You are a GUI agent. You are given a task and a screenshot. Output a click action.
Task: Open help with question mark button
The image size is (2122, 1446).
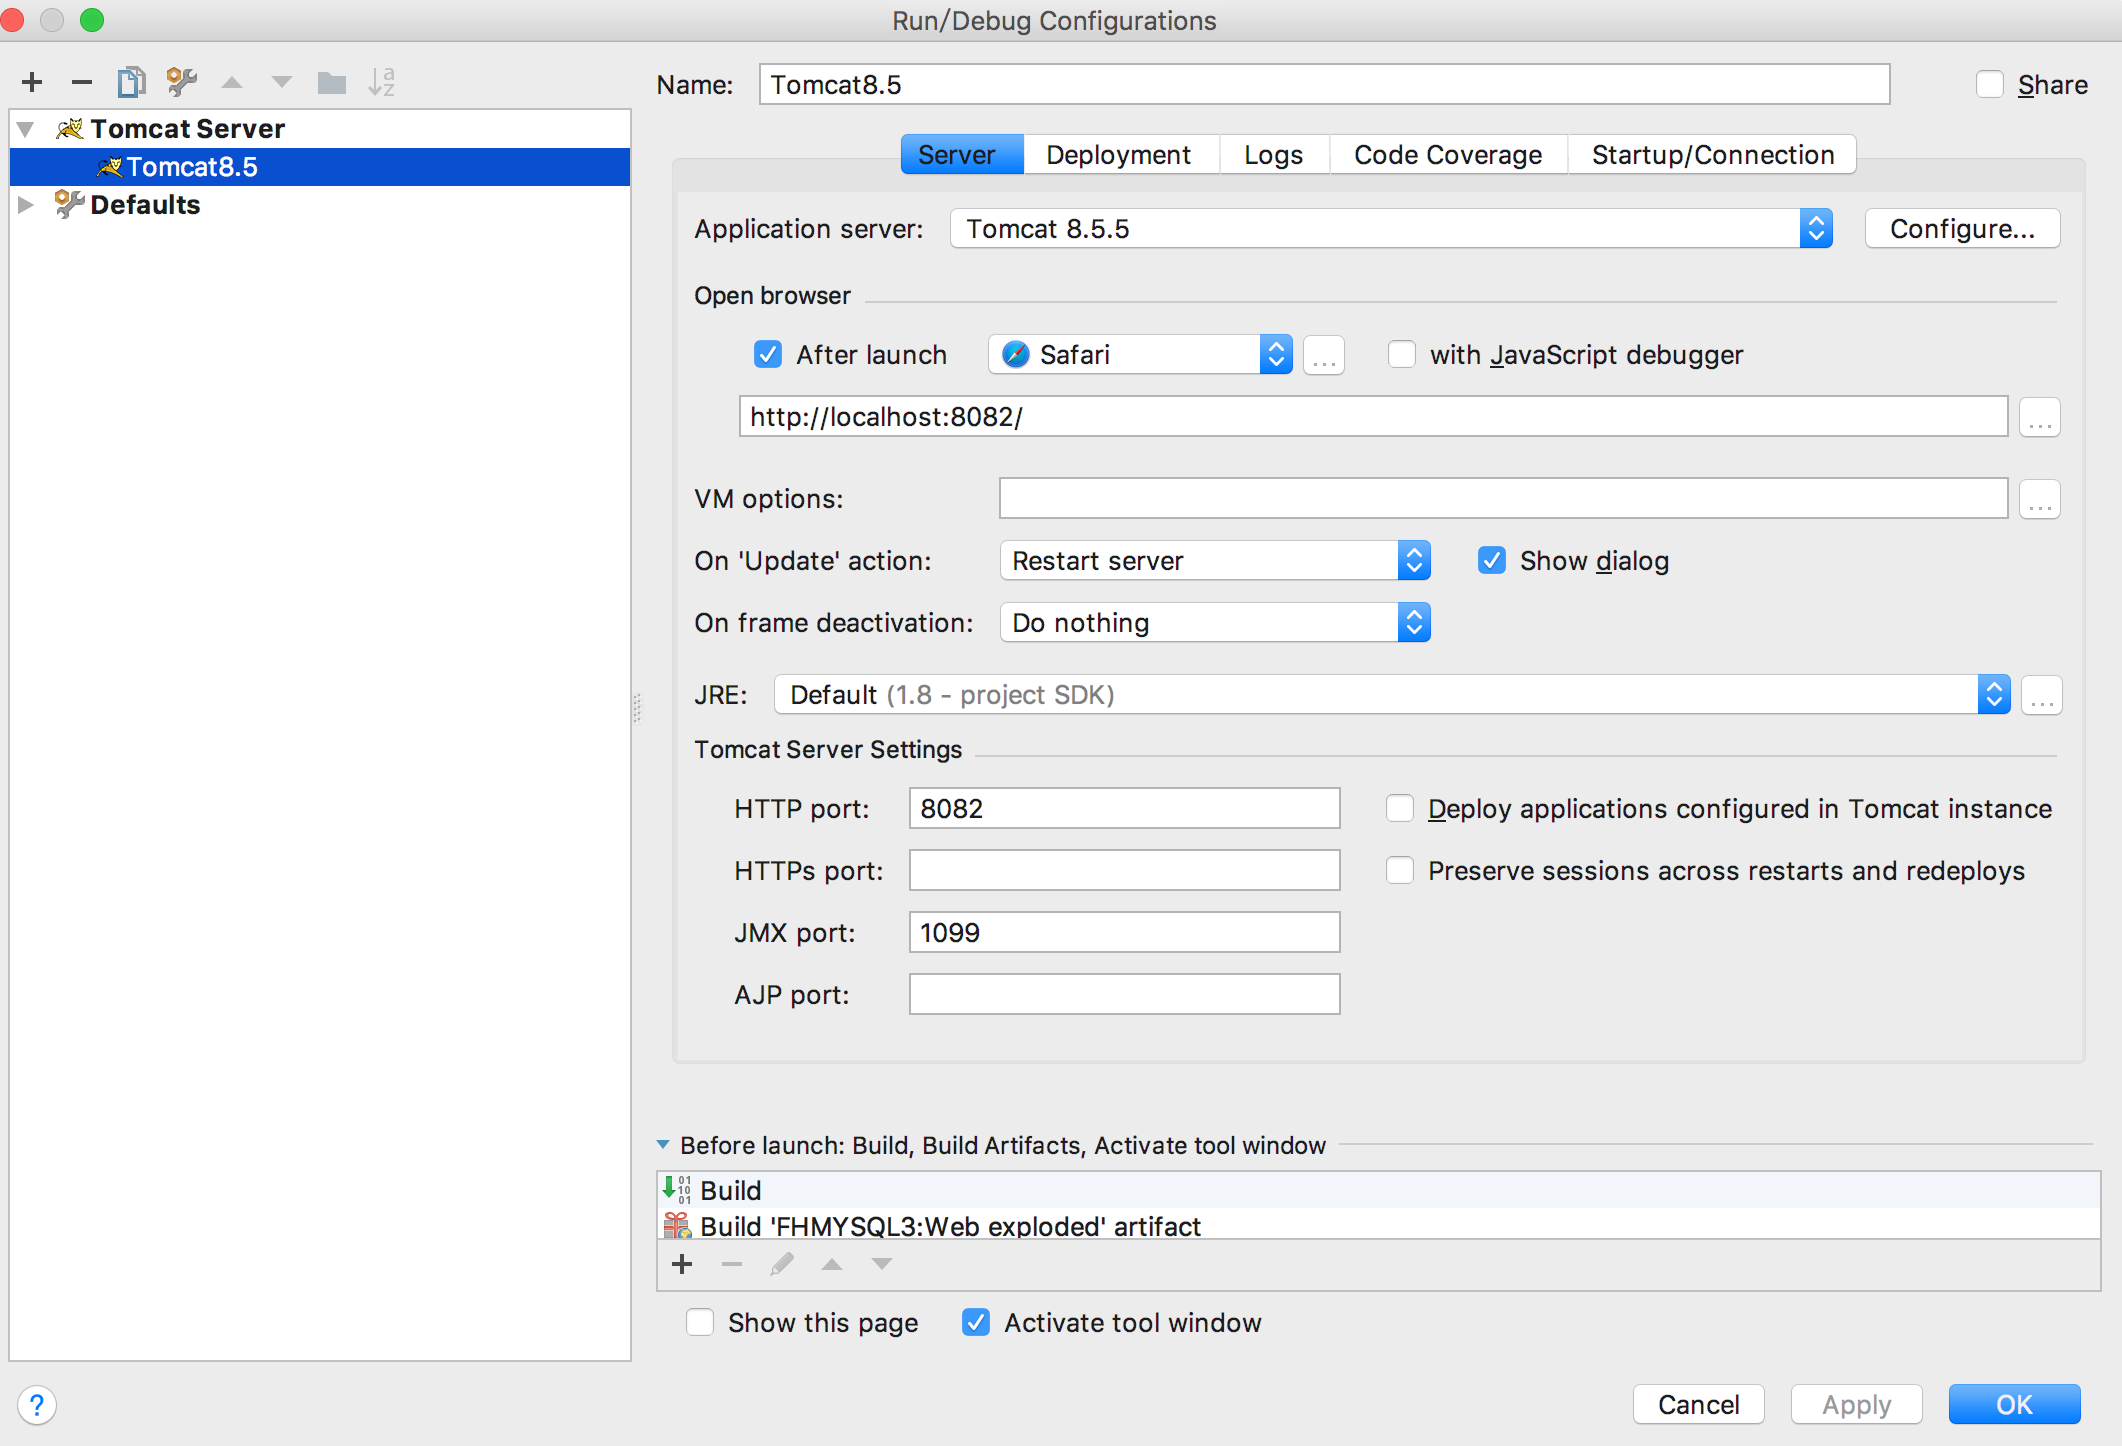click(37, 1405)
